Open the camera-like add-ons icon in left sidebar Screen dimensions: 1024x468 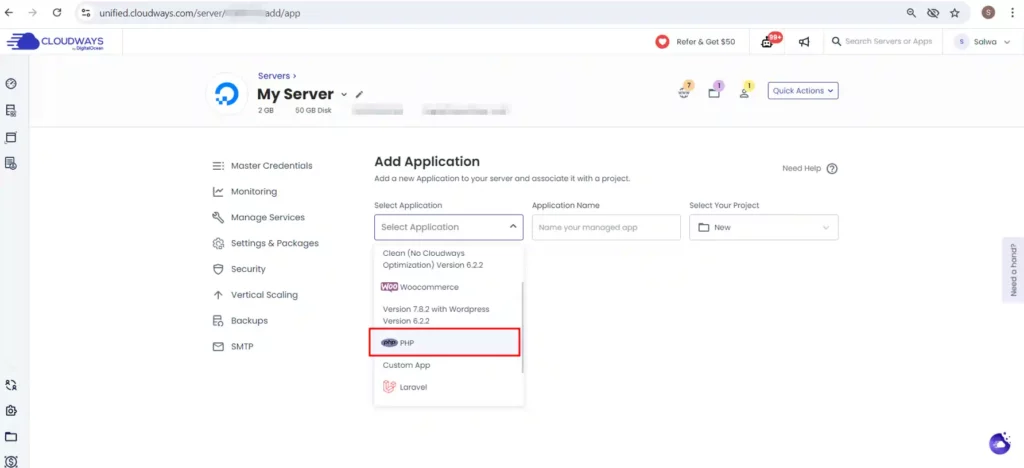click(10, 411)
